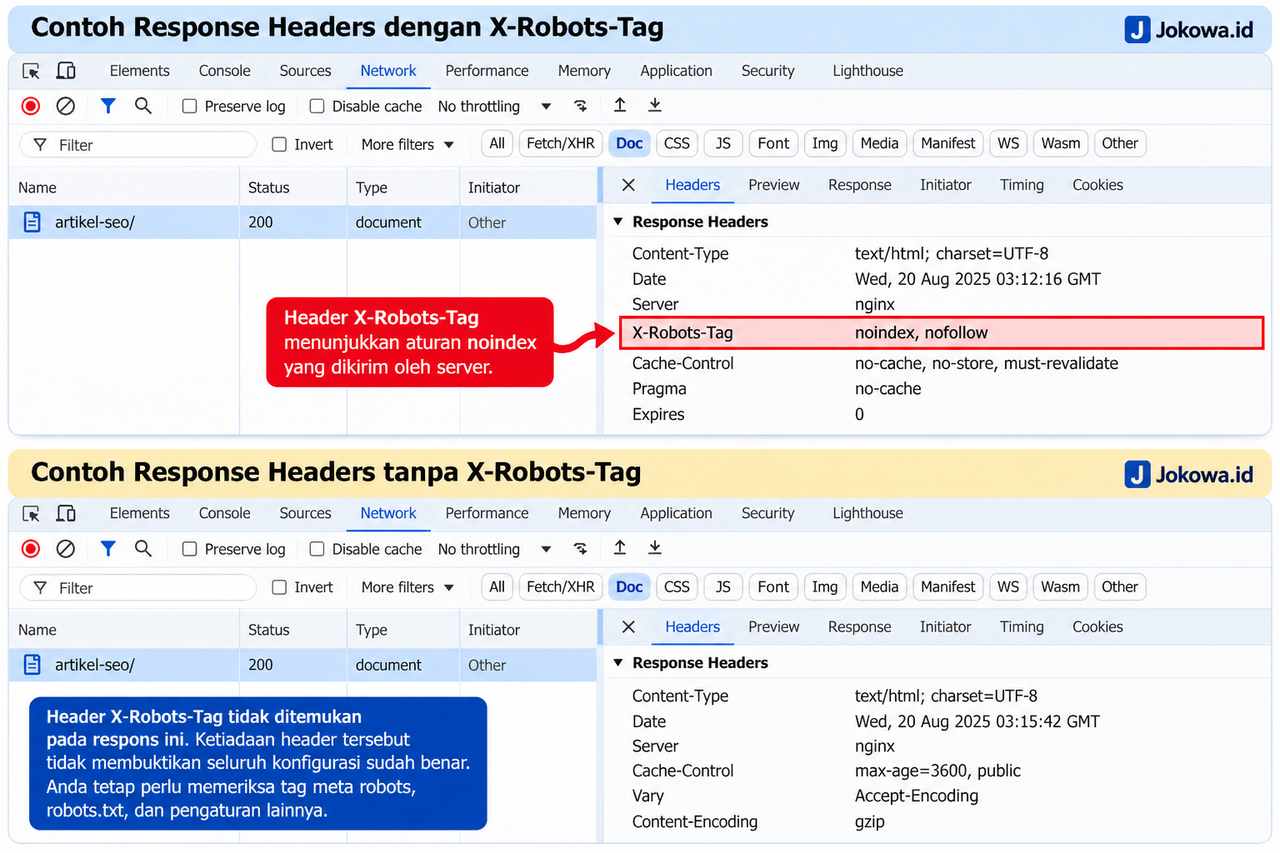This screenshot has height=853, width=1280.
Task: Close the request details pane in tanpa X-Robots-Tag panel
Action: pyautogui.click(x=628, y=627)
